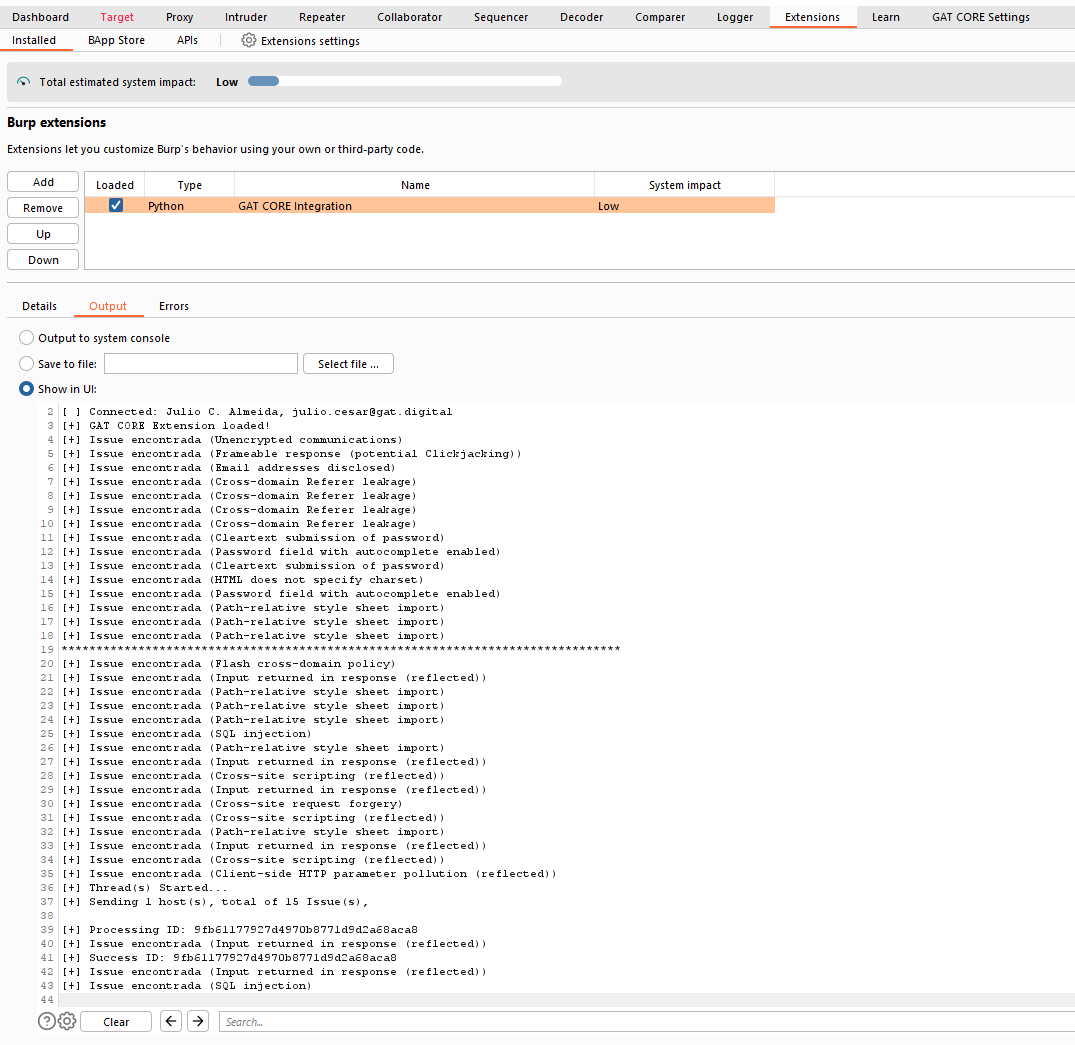
Task: Select Show in UI radio option
Action: pyautogui.click(x=26, y=389)
